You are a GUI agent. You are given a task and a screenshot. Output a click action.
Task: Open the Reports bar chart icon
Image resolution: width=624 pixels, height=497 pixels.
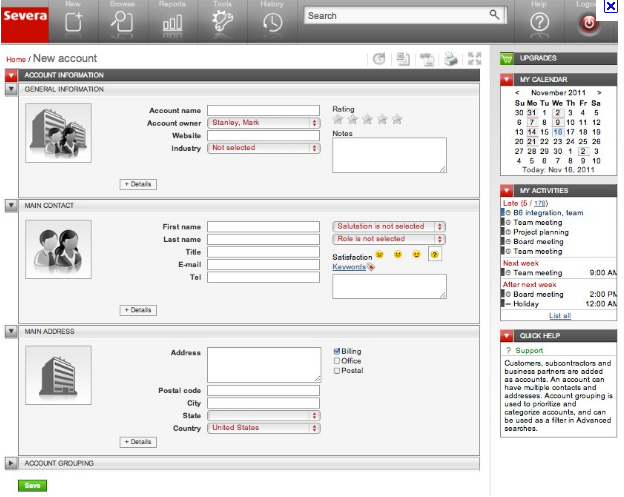[x=172, y=23]
